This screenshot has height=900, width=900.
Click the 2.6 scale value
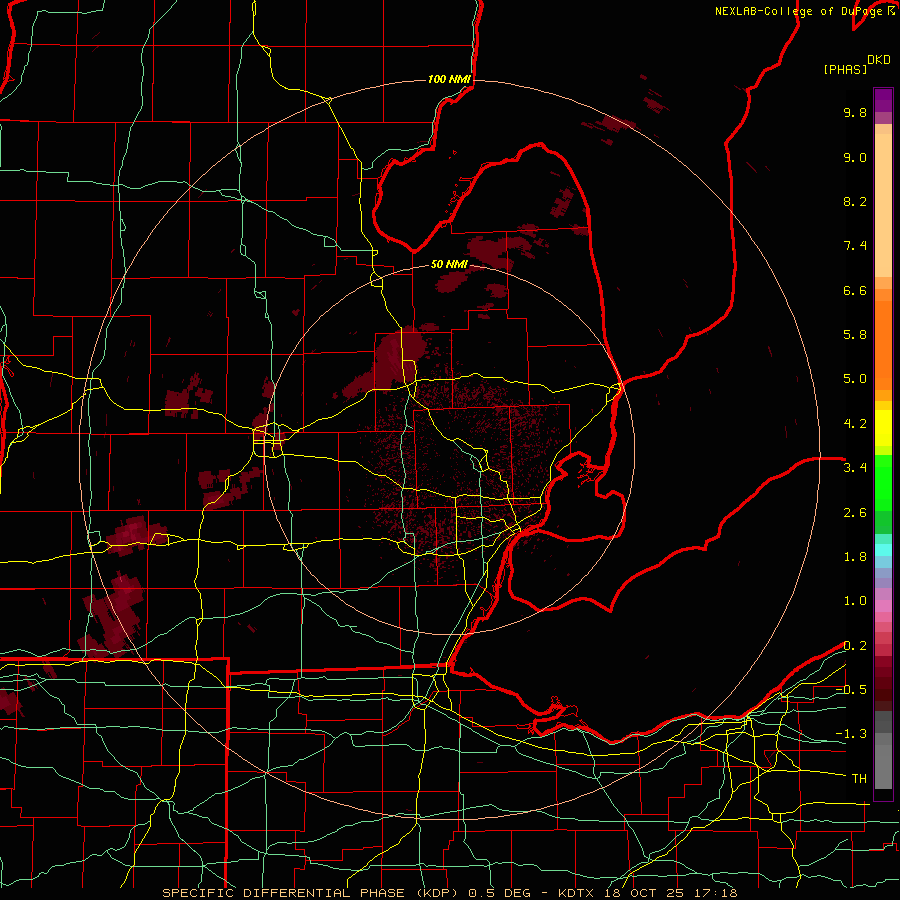(855, 513)
